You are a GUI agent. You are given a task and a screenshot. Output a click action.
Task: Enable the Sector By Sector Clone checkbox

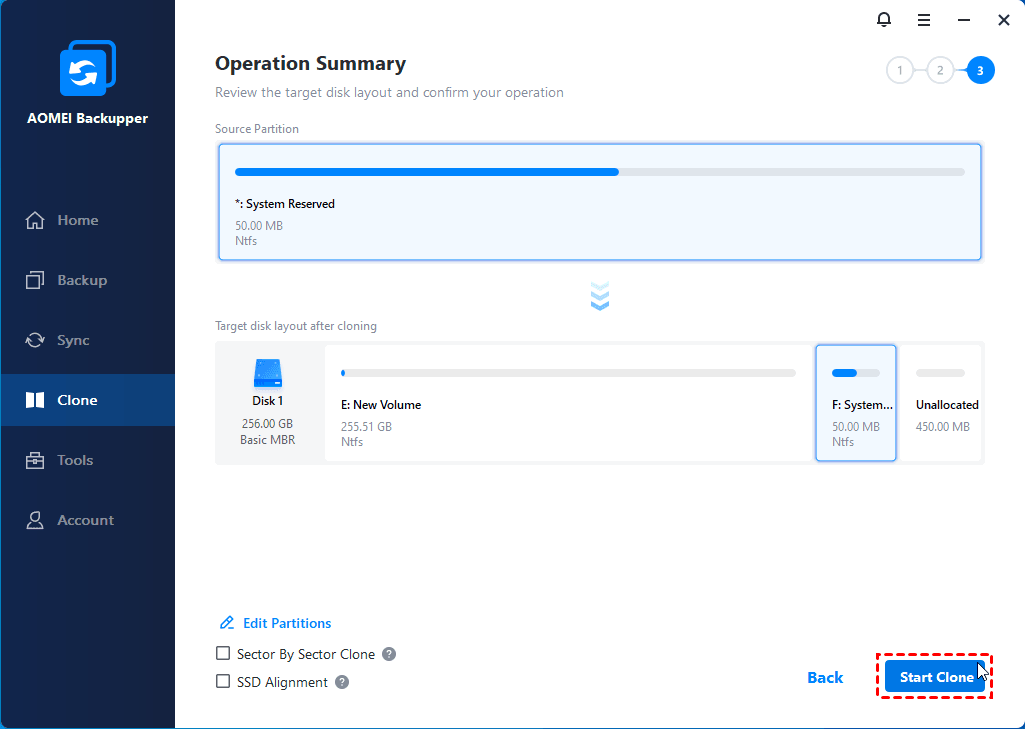click(x=223, y=654)
